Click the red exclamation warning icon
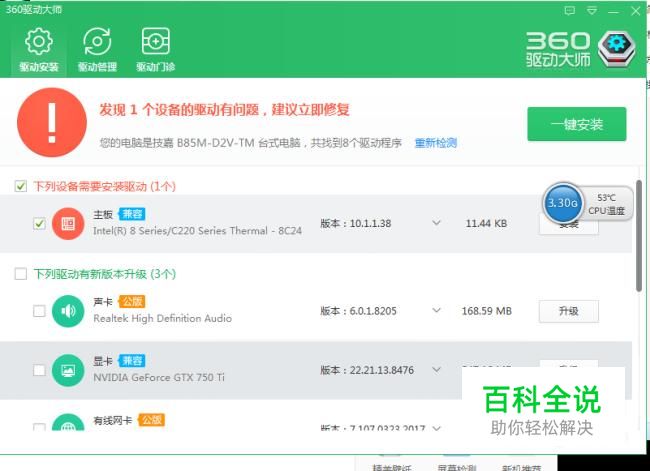Viewport: 650px width, 471px height. pos(52,122)
